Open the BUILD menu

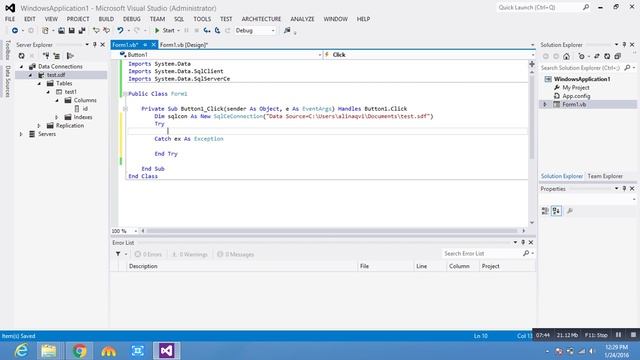tap(106, 19)
